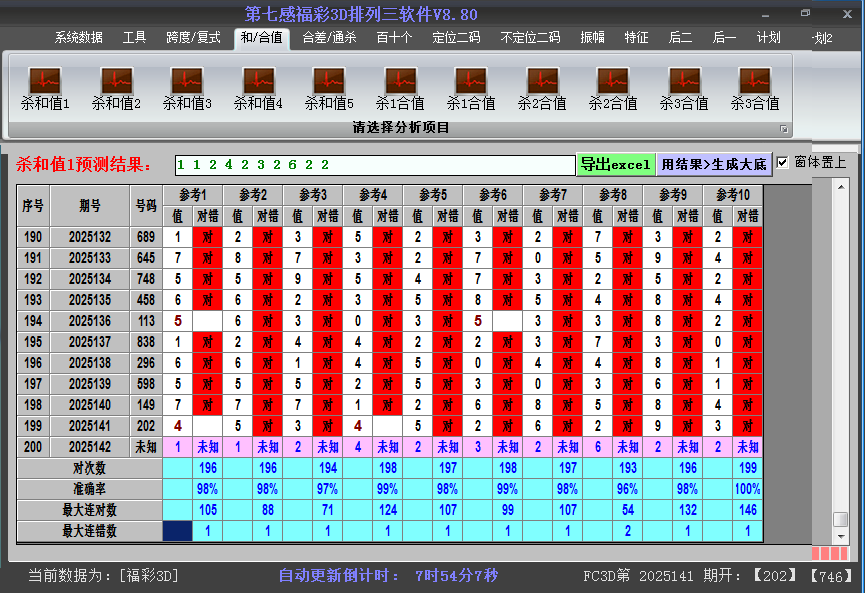Click the 146 最大连对数 cell
The image size is (865, 593).
tap(748, 510)
